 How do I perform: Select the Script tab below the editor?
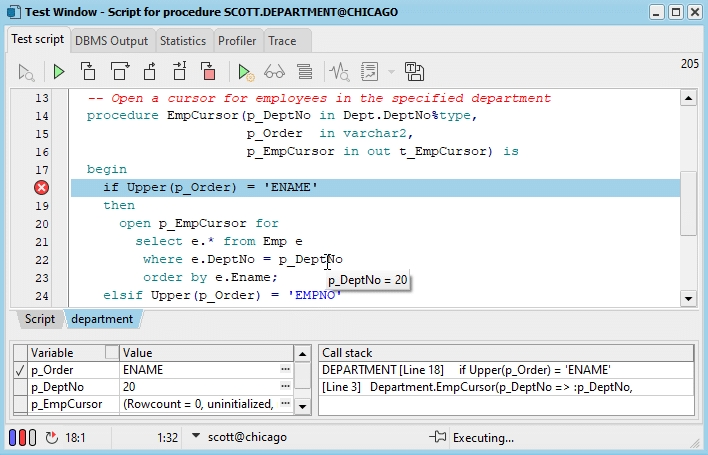tap(40, 319)
